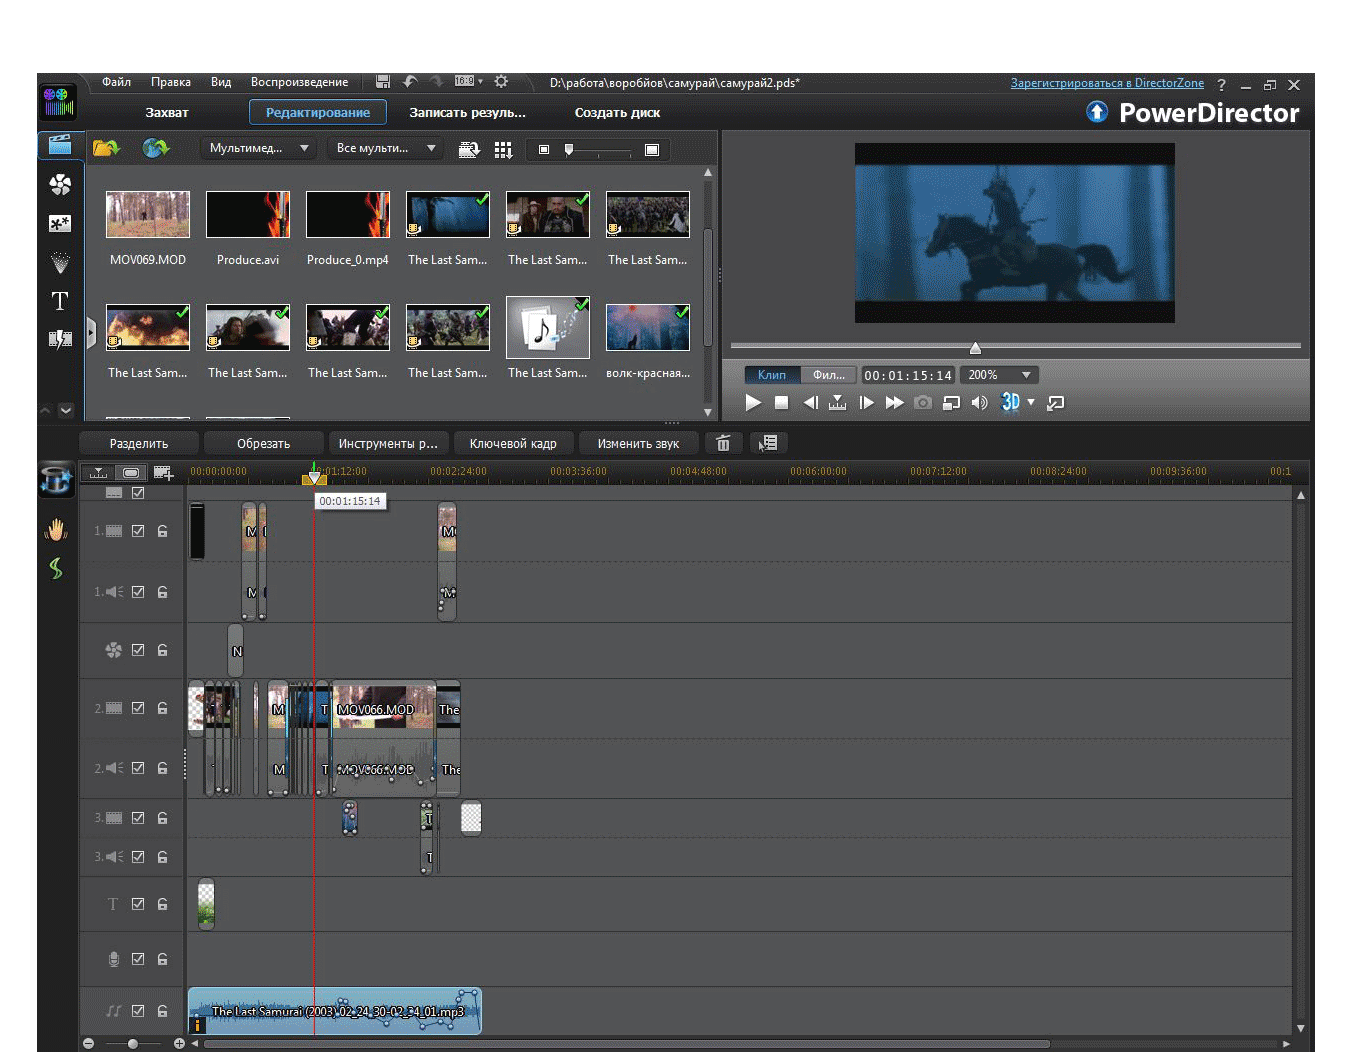Click the preview seek slider handle
This screenshot has height=1054, width=1353.
975,348
